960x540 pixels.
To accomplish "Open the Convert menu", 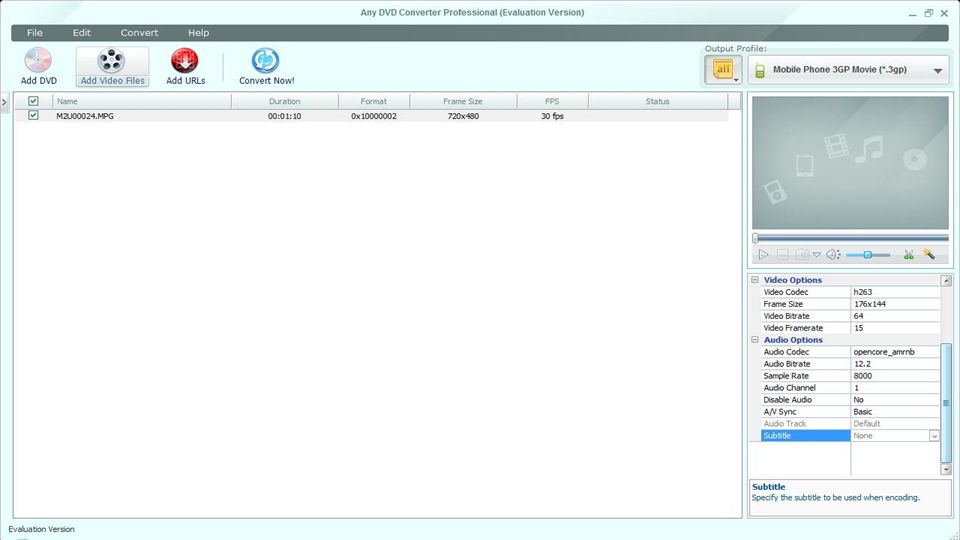I will pos(139,32).
